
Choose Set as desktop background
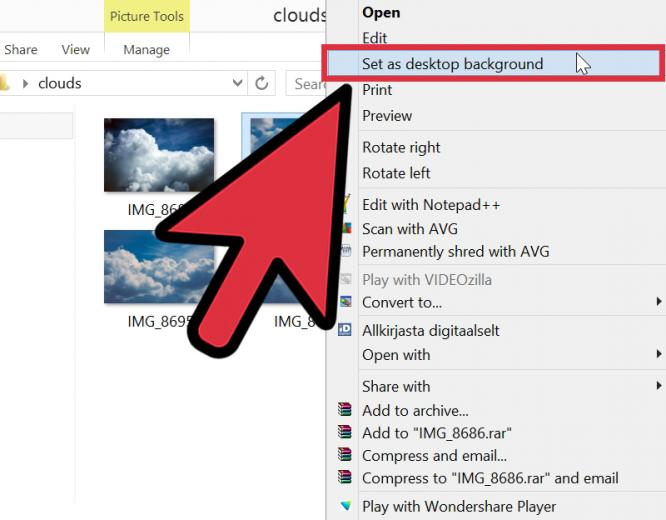(452, 64)
